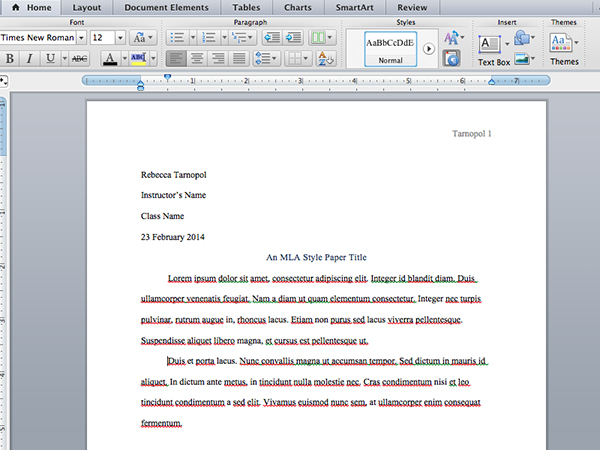
Task: Click the tab stop selector icon
Action: click(x=4, y=81)
